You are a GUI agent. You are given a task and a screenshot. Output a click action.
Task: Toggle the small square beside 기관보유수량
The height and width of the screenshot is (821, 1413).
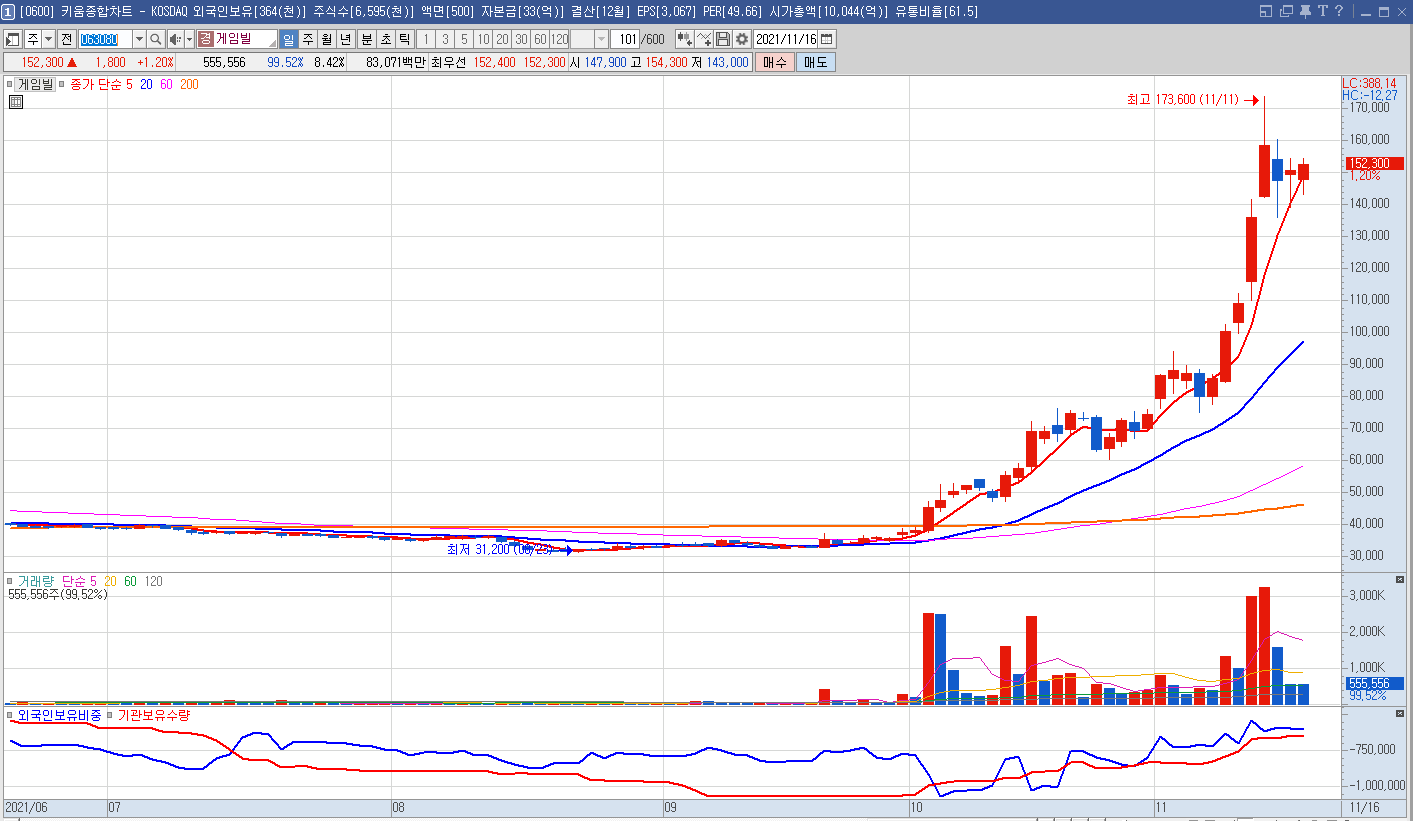[111, 716]
